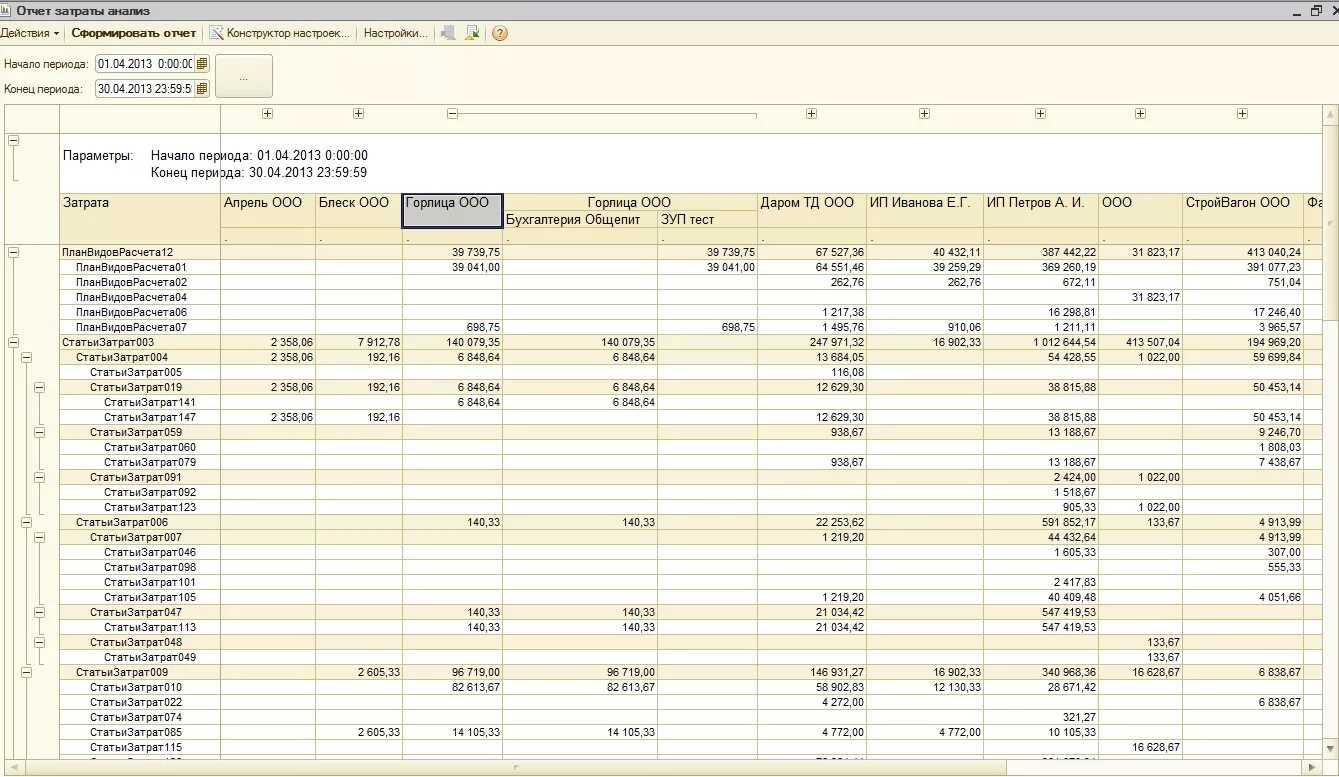Open the Настройки... dialog
This screenshot has height=777, width=1339.
point(395,33)
